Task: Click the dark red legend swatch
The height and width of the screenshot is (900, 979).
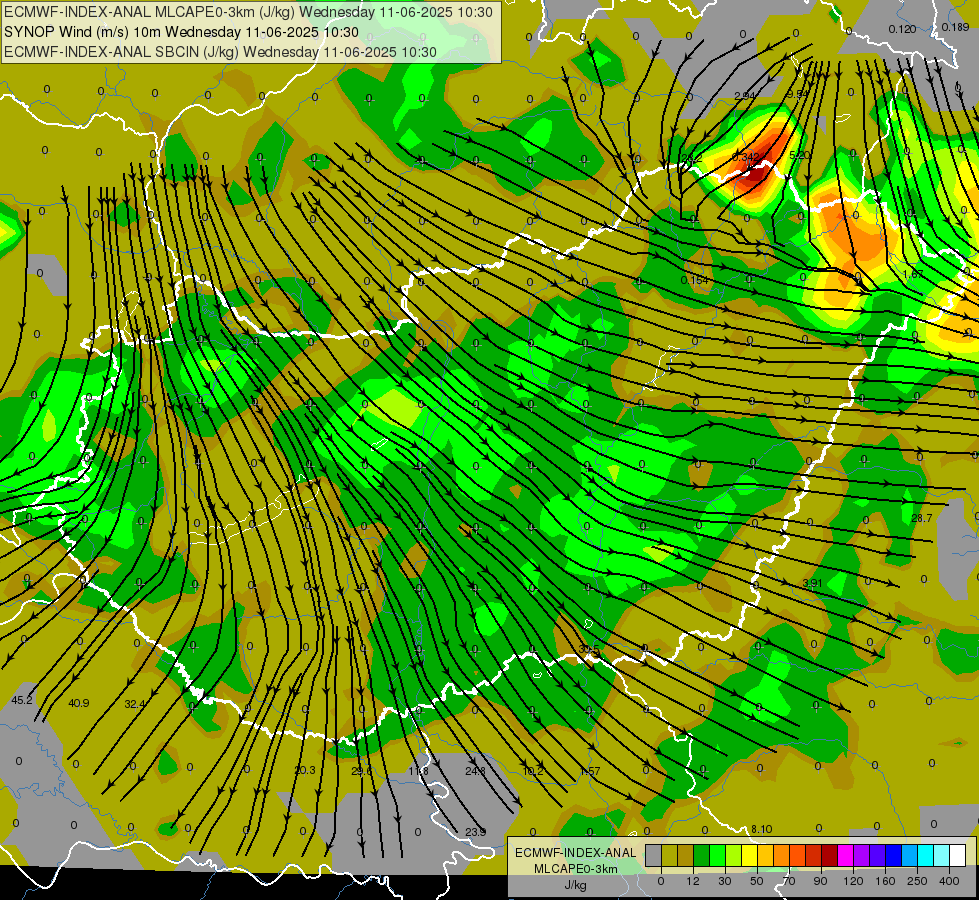Action: click(x=830, y=855)
